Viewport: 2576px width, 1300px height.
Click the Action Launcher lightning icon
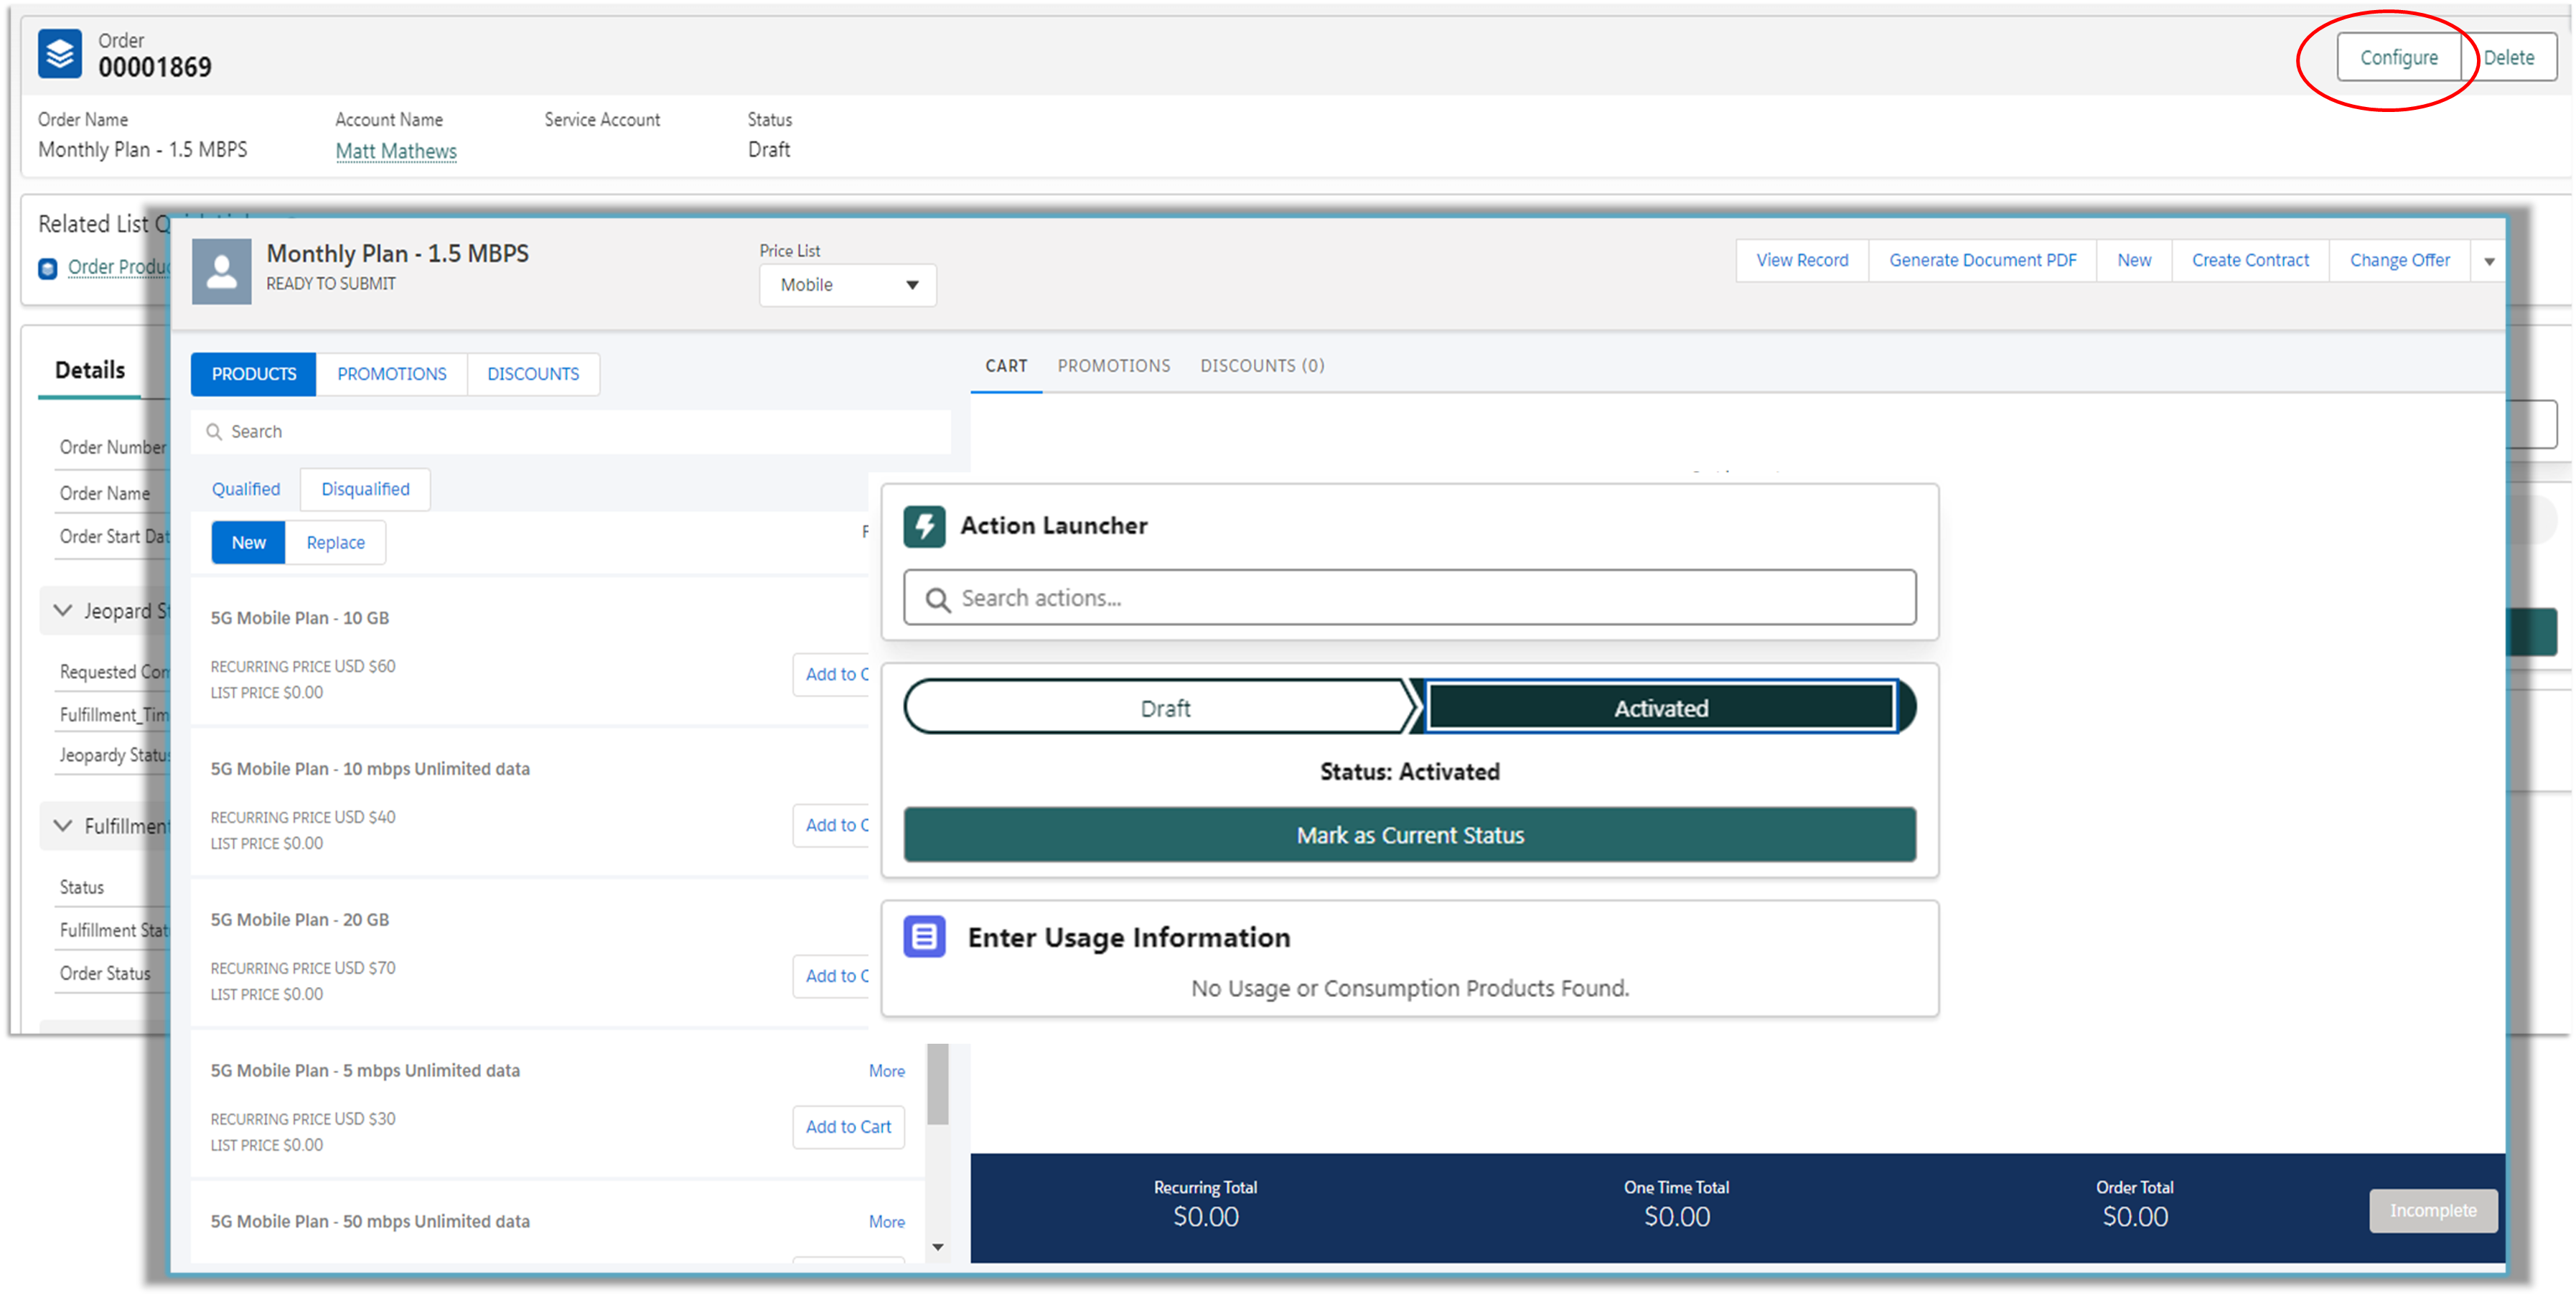pyautogui.click(x=924, y=526)
